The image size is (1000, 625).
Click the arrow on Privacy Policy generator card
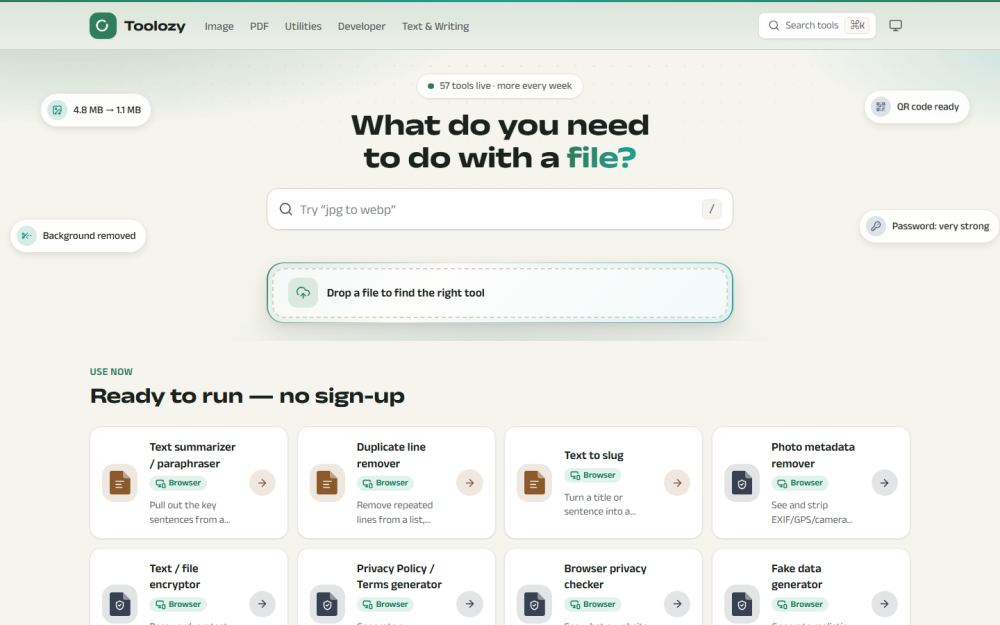(469, 604)
